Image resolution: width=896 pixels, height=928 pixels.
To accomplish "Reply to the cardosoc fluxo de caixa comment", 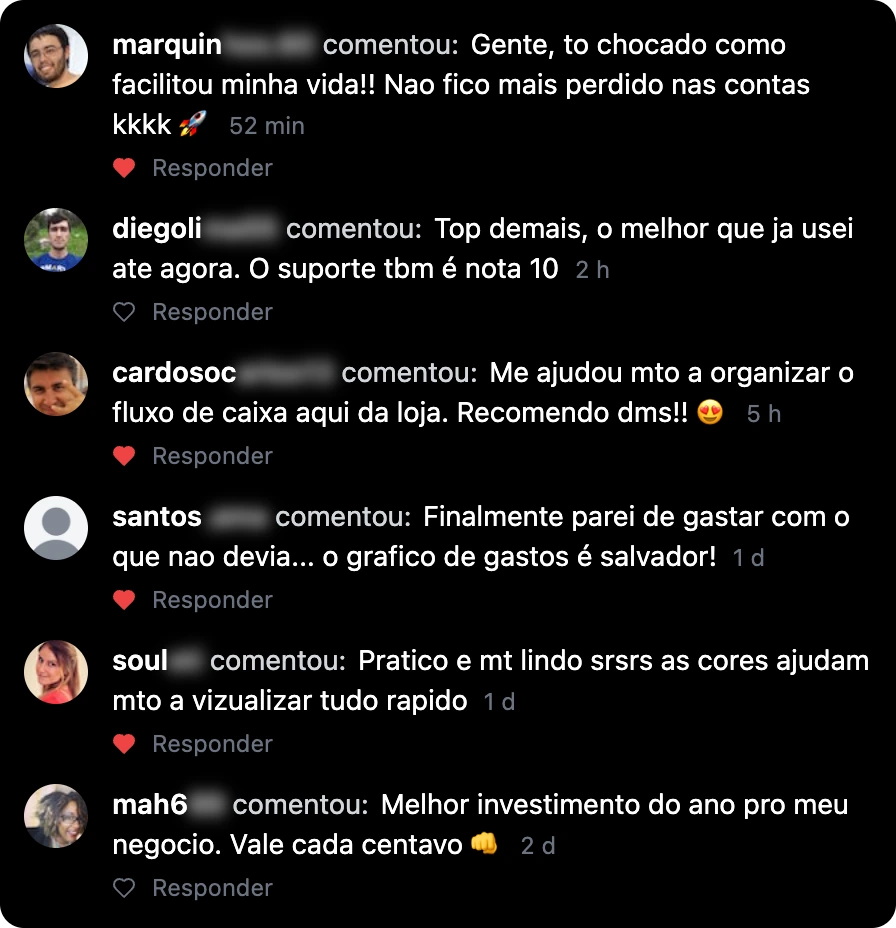I will click(x=212, y=456).
